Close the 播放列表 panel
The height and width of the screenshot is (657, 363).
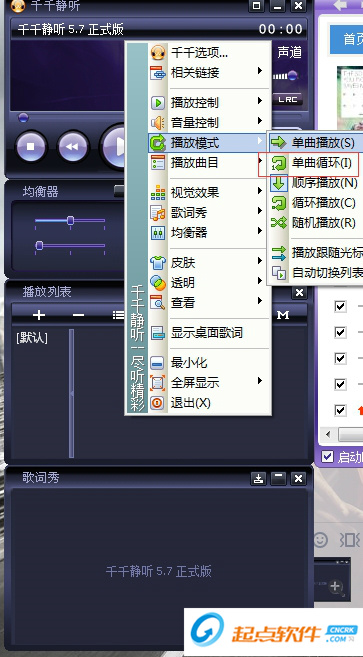tap(299, 292)
